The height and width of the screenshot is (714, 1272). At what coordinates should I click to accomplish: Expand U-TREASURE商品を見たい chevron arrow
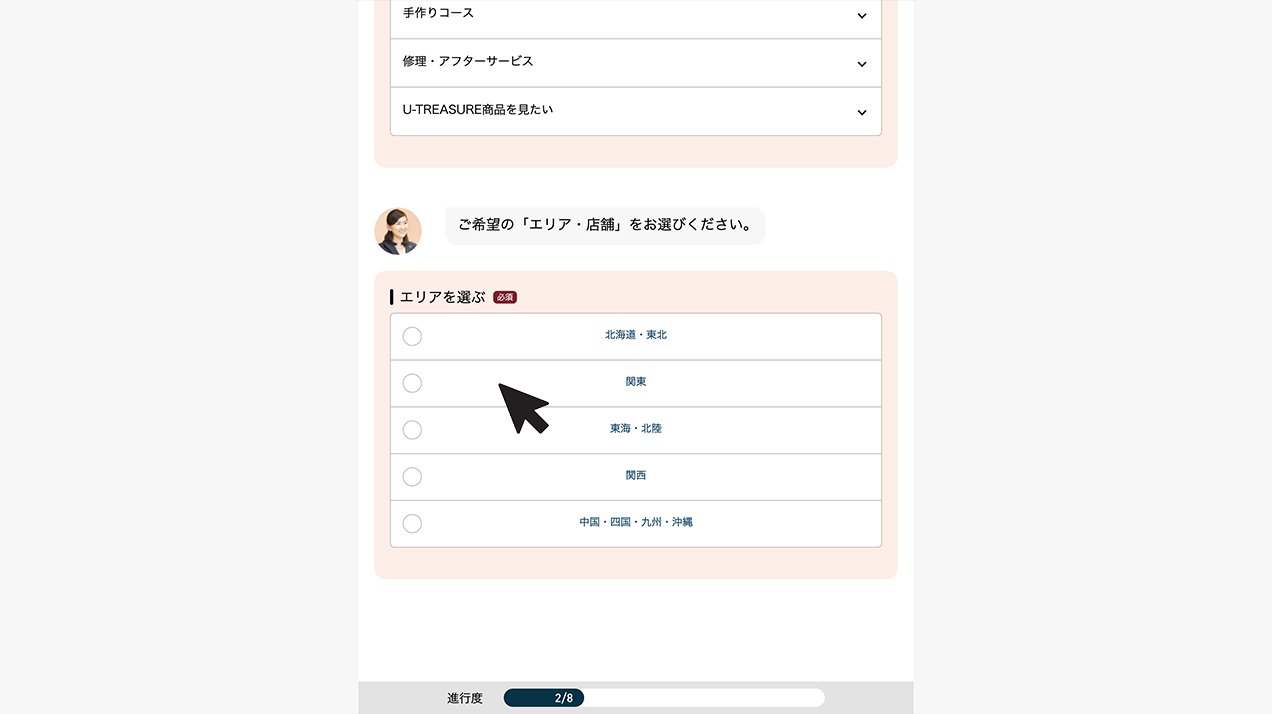862,112
